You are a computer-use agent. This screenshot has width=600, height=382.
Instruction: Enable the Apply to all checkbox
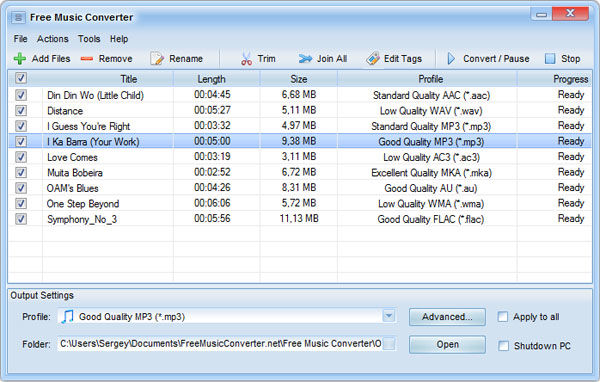[503, 317]
